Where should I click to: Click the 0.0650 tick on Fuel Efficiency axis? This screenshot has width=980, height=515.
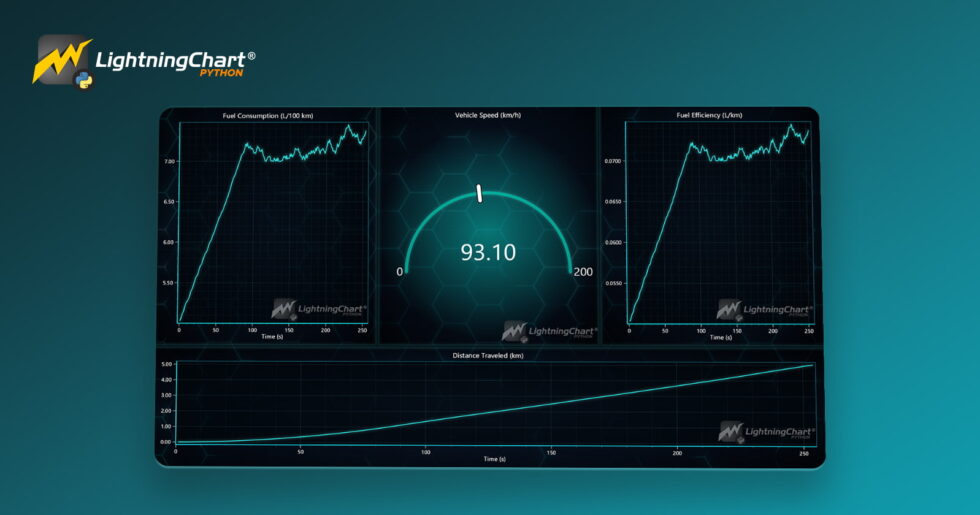[x=612, y=201]
